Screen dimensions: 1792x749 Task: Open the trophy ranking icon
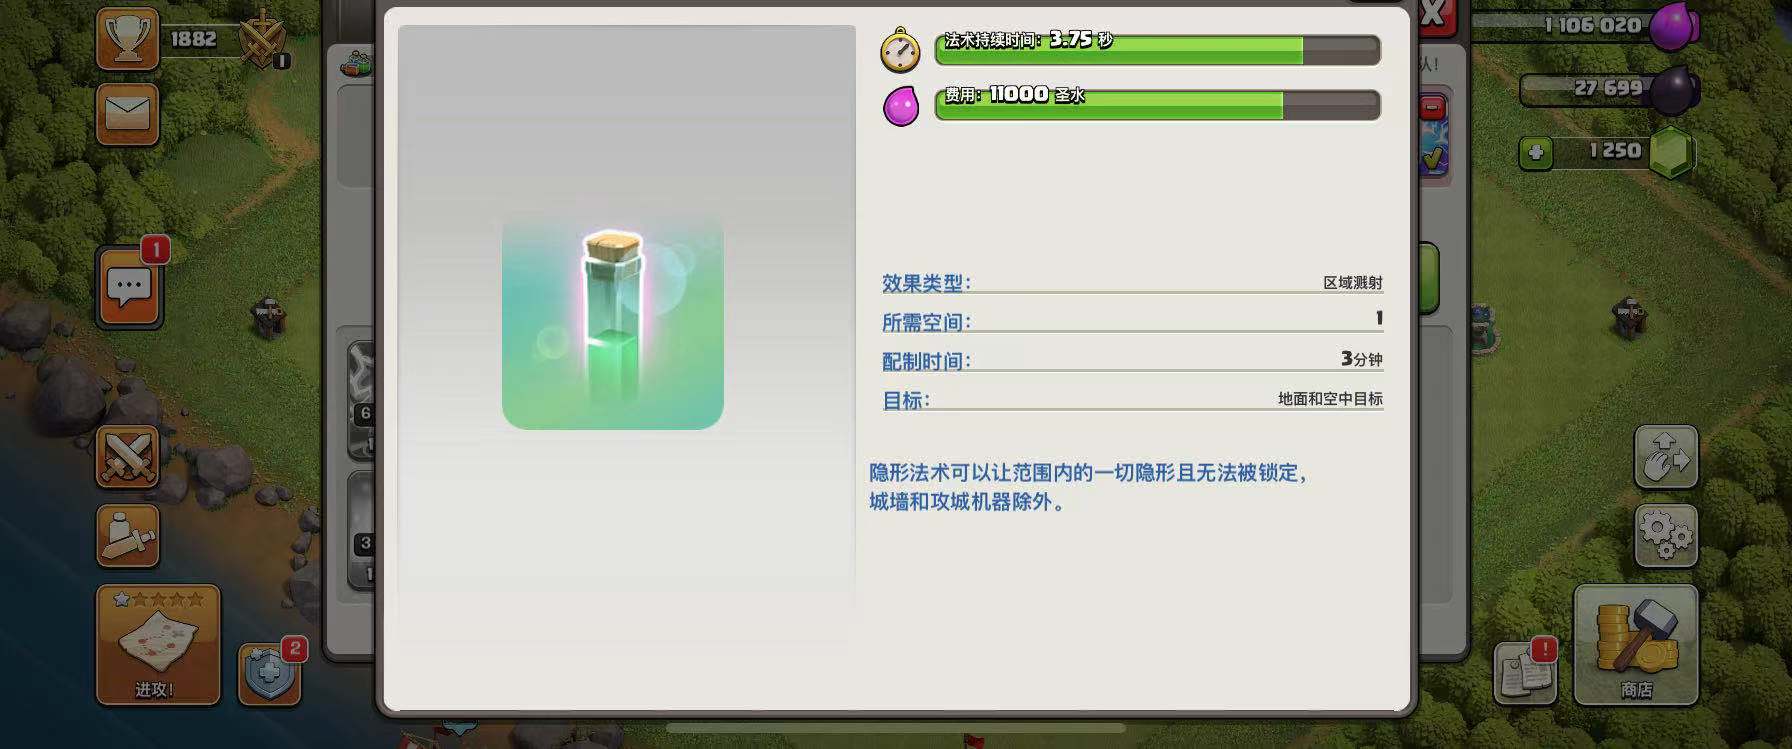coord(127,39)
